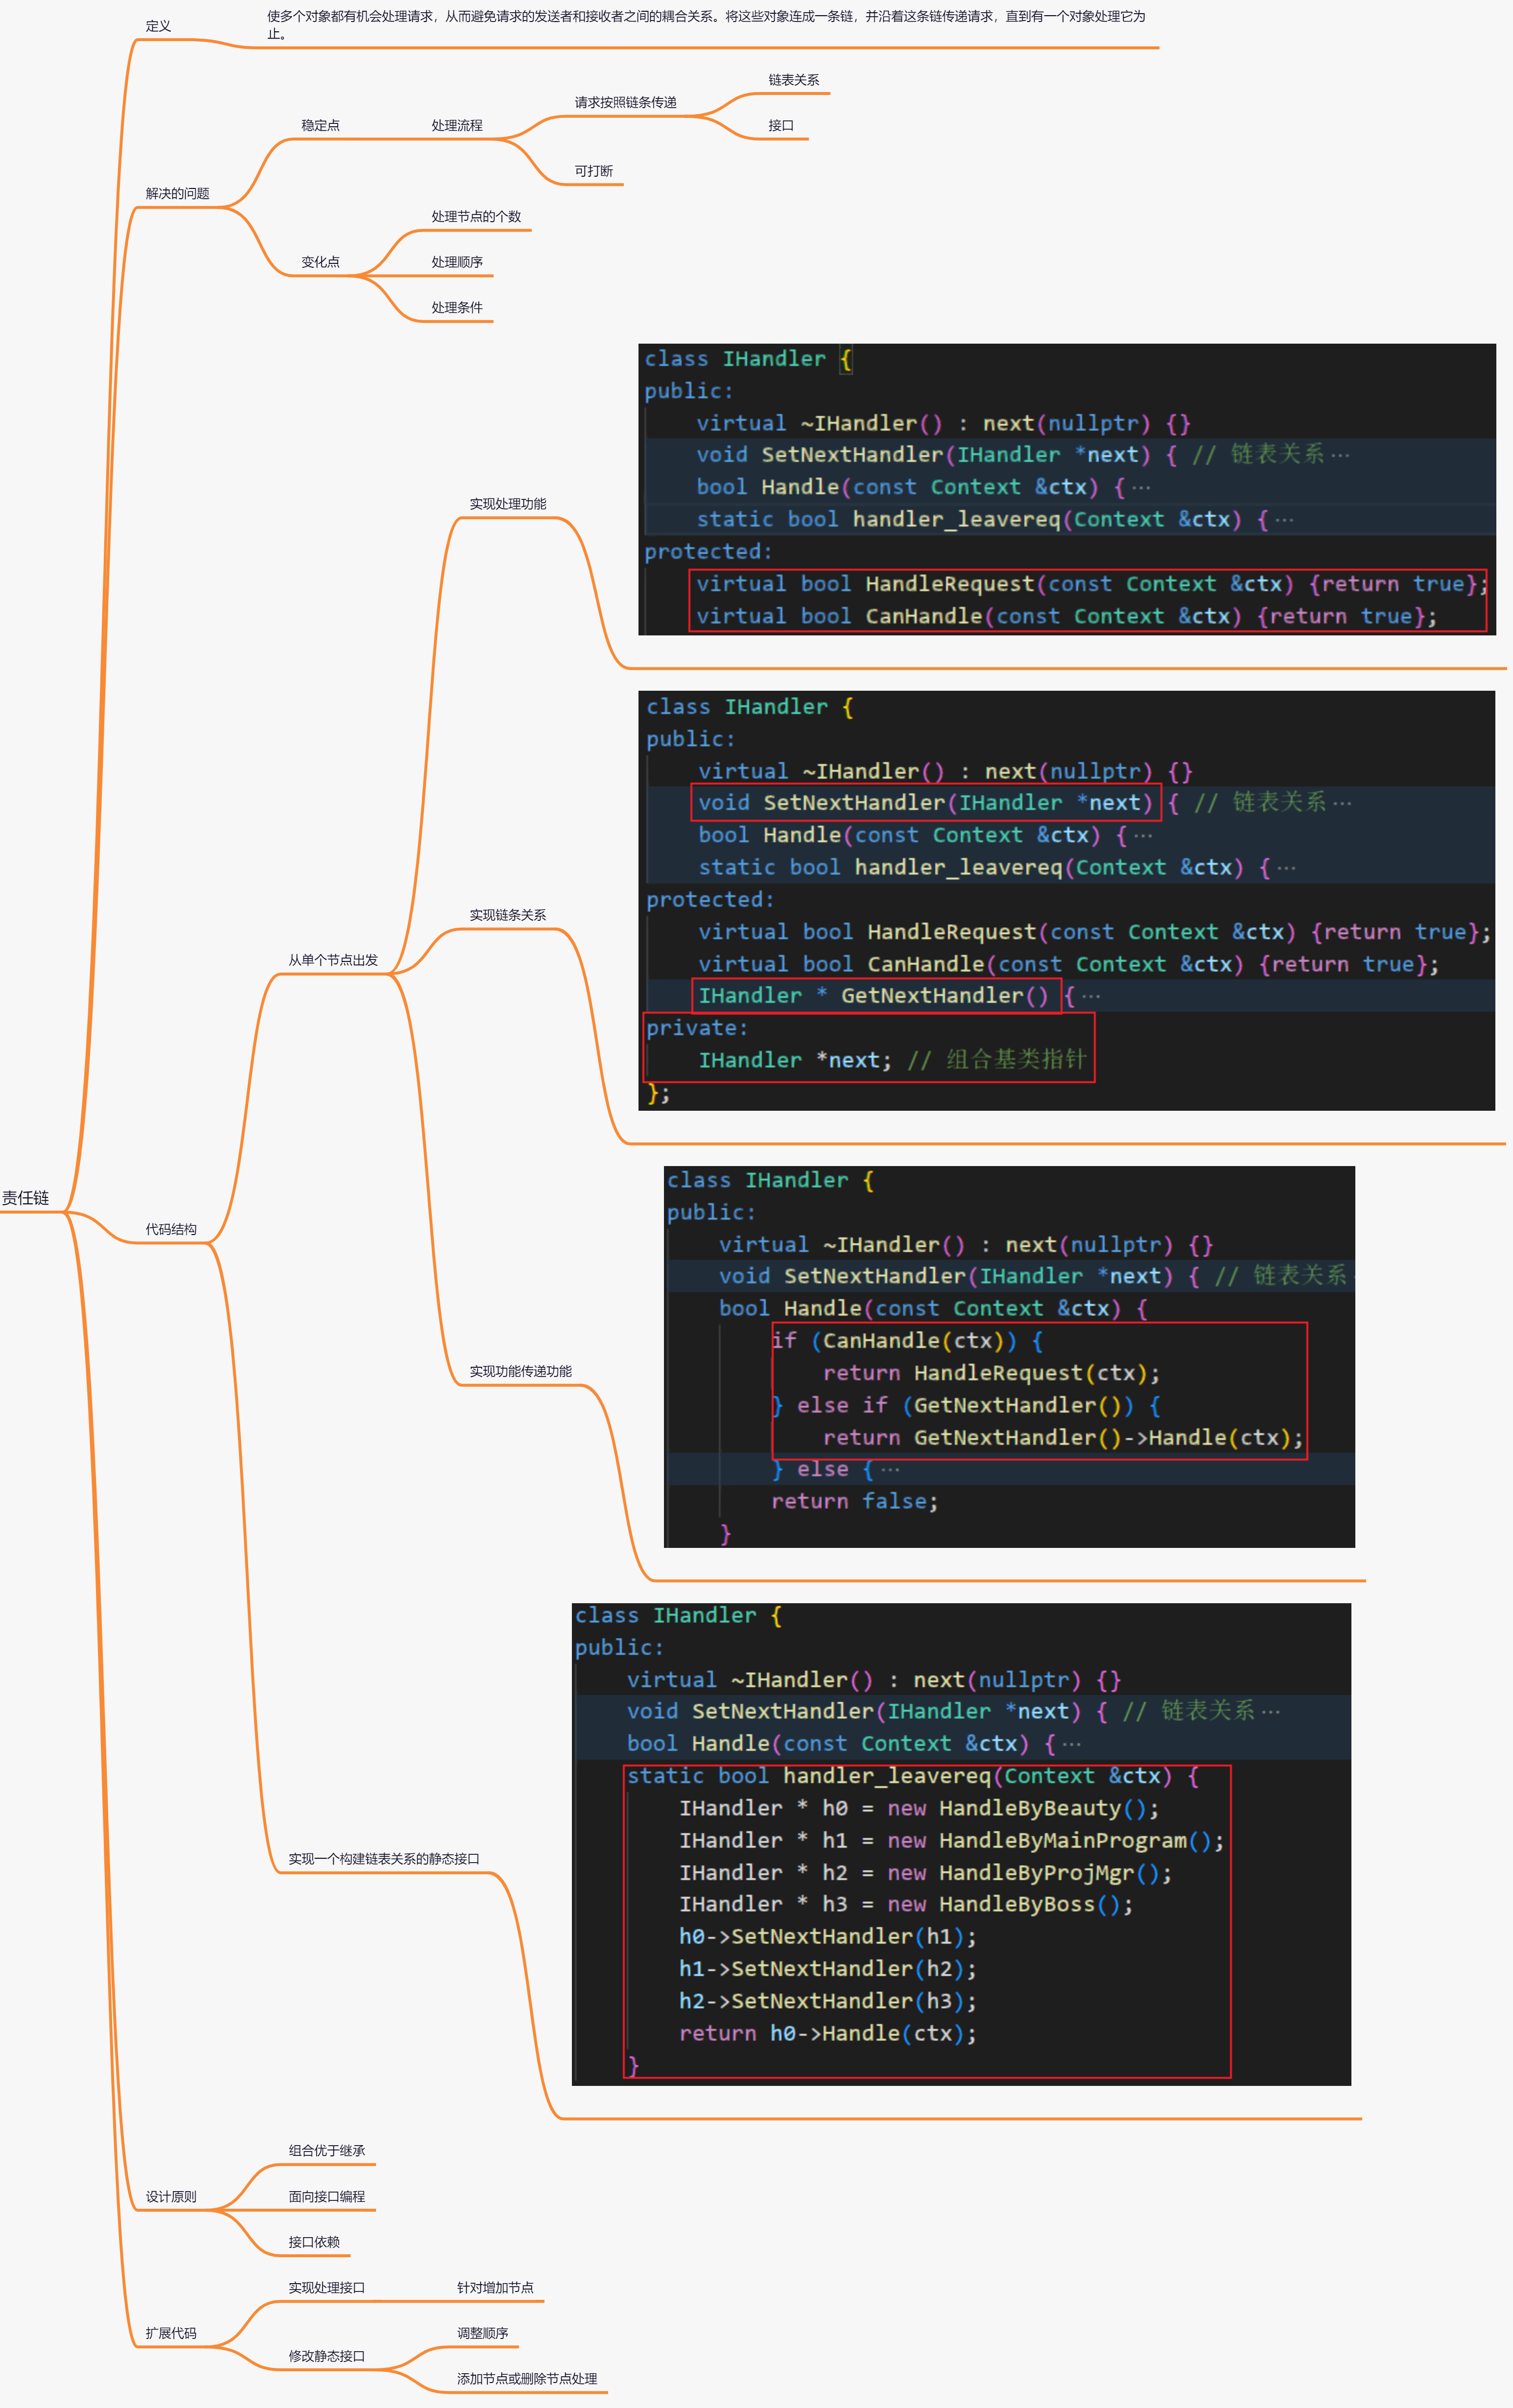The image size is (1513, 2408).
Task: Click 'virtual bool HandleRequest' line in the first code image
Action: click(1092, 584)
